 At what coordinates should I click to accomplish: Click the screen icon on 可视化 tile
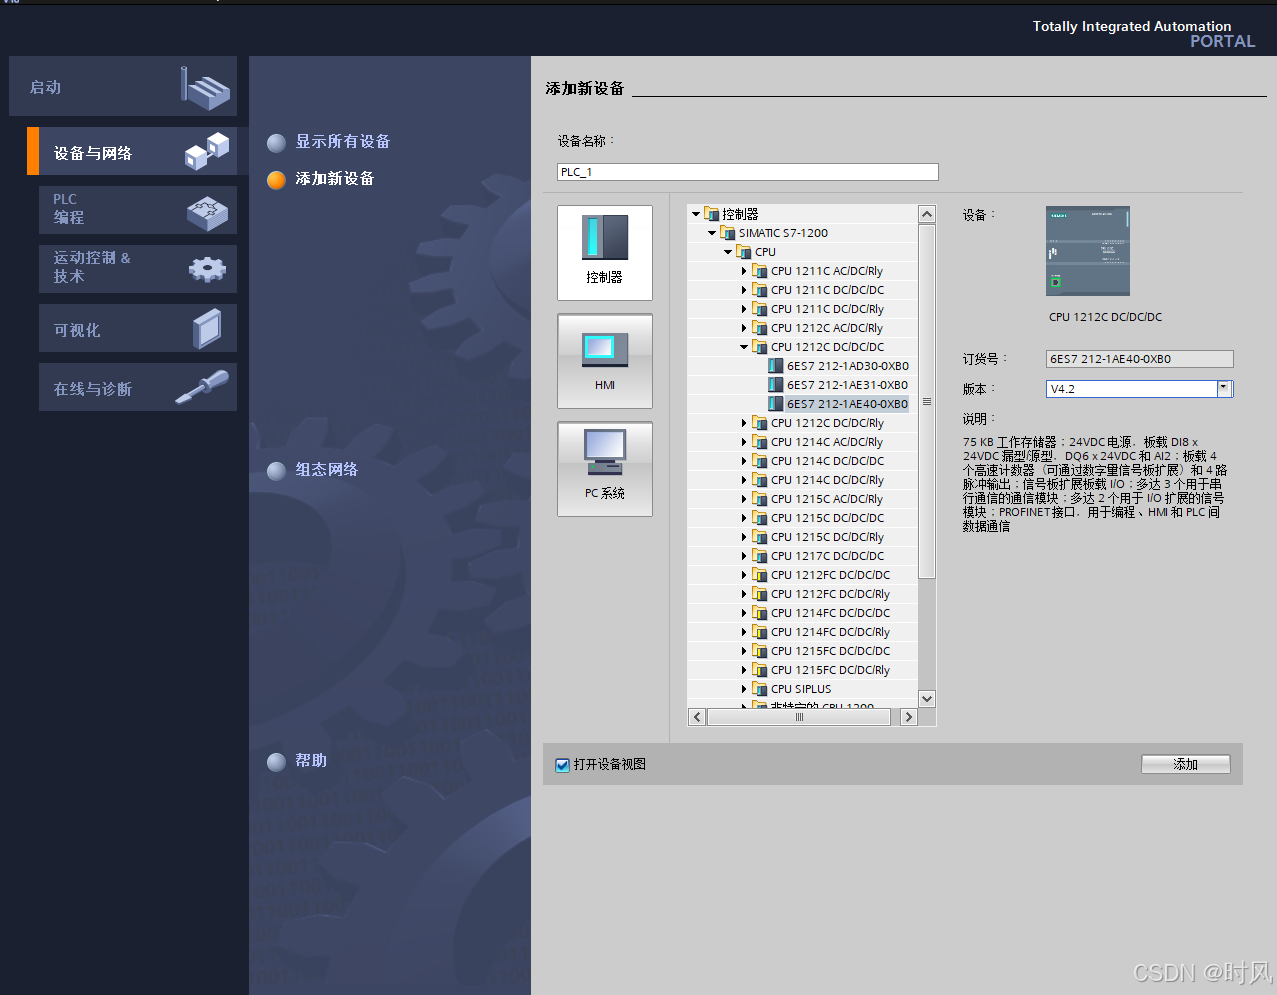(x=207, y=329)
